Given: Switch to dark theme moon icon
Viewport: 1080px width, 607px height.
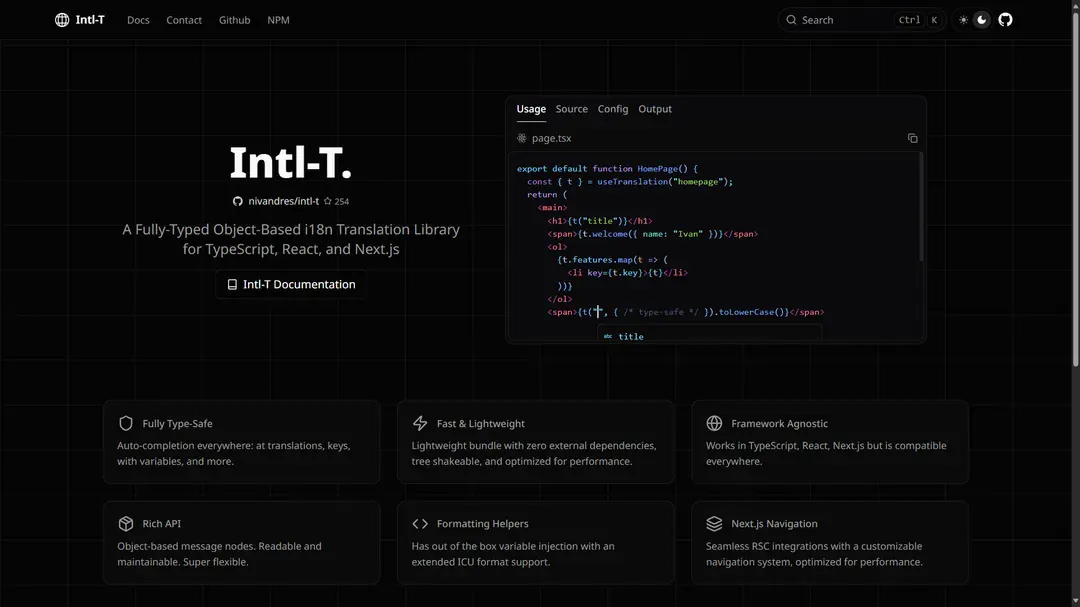Looking at the screenshot, I should (982, 20).
